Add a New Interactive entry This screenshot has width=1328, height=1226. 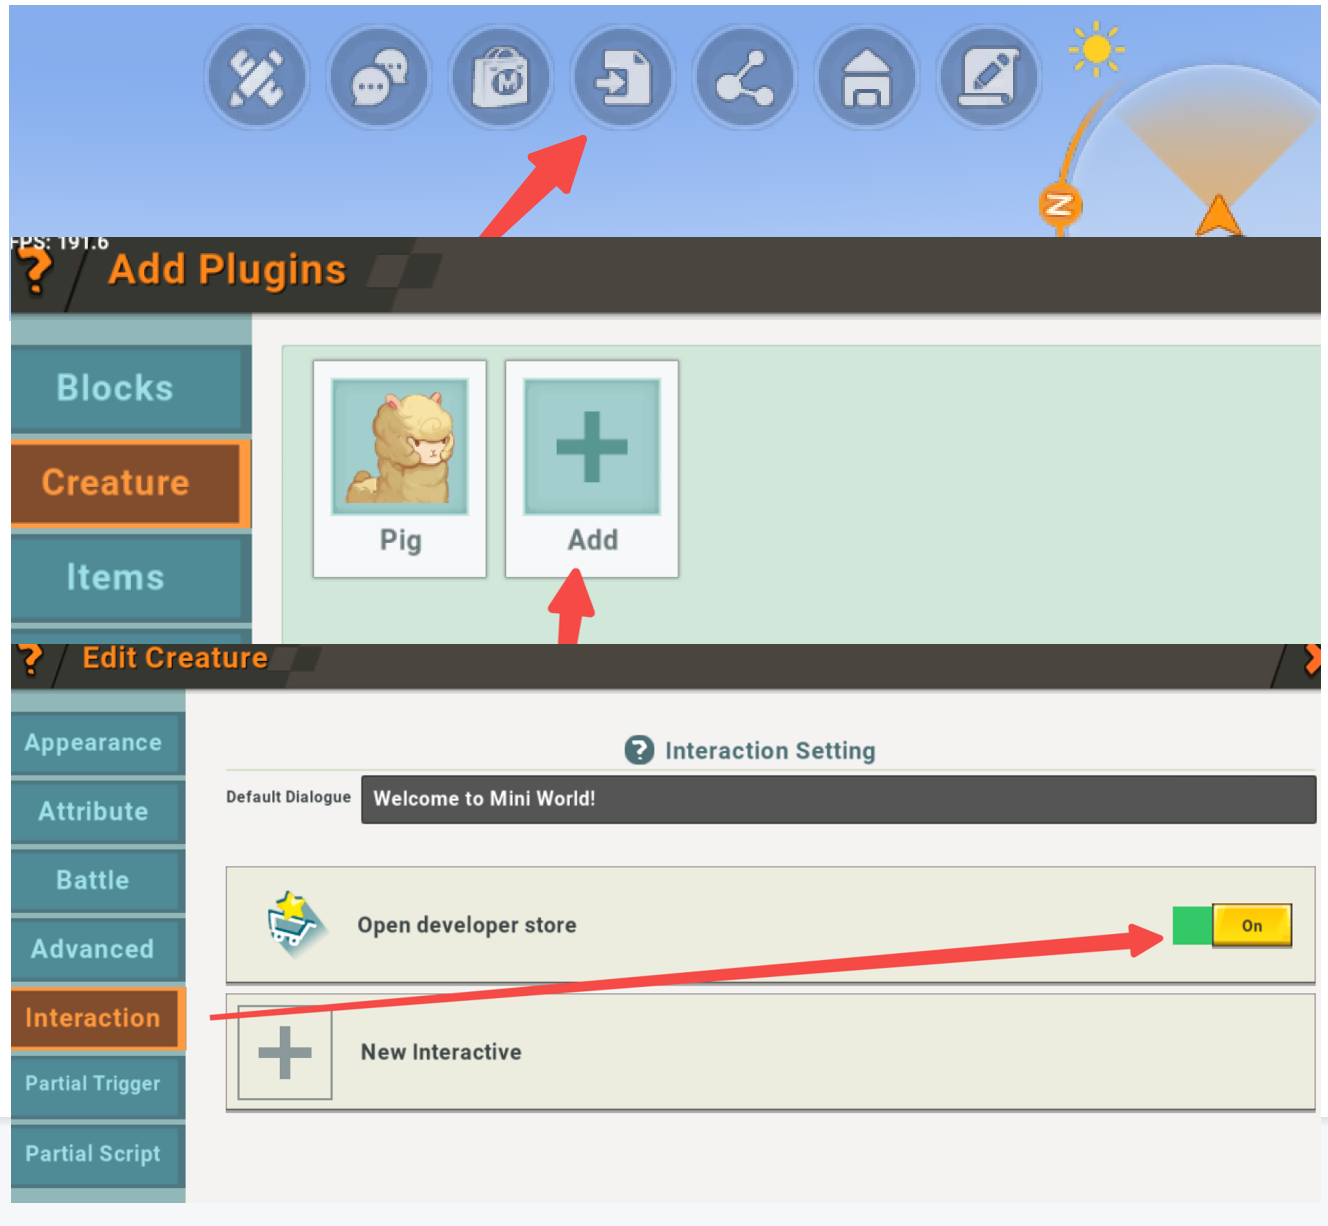(x=285, y=1053)
